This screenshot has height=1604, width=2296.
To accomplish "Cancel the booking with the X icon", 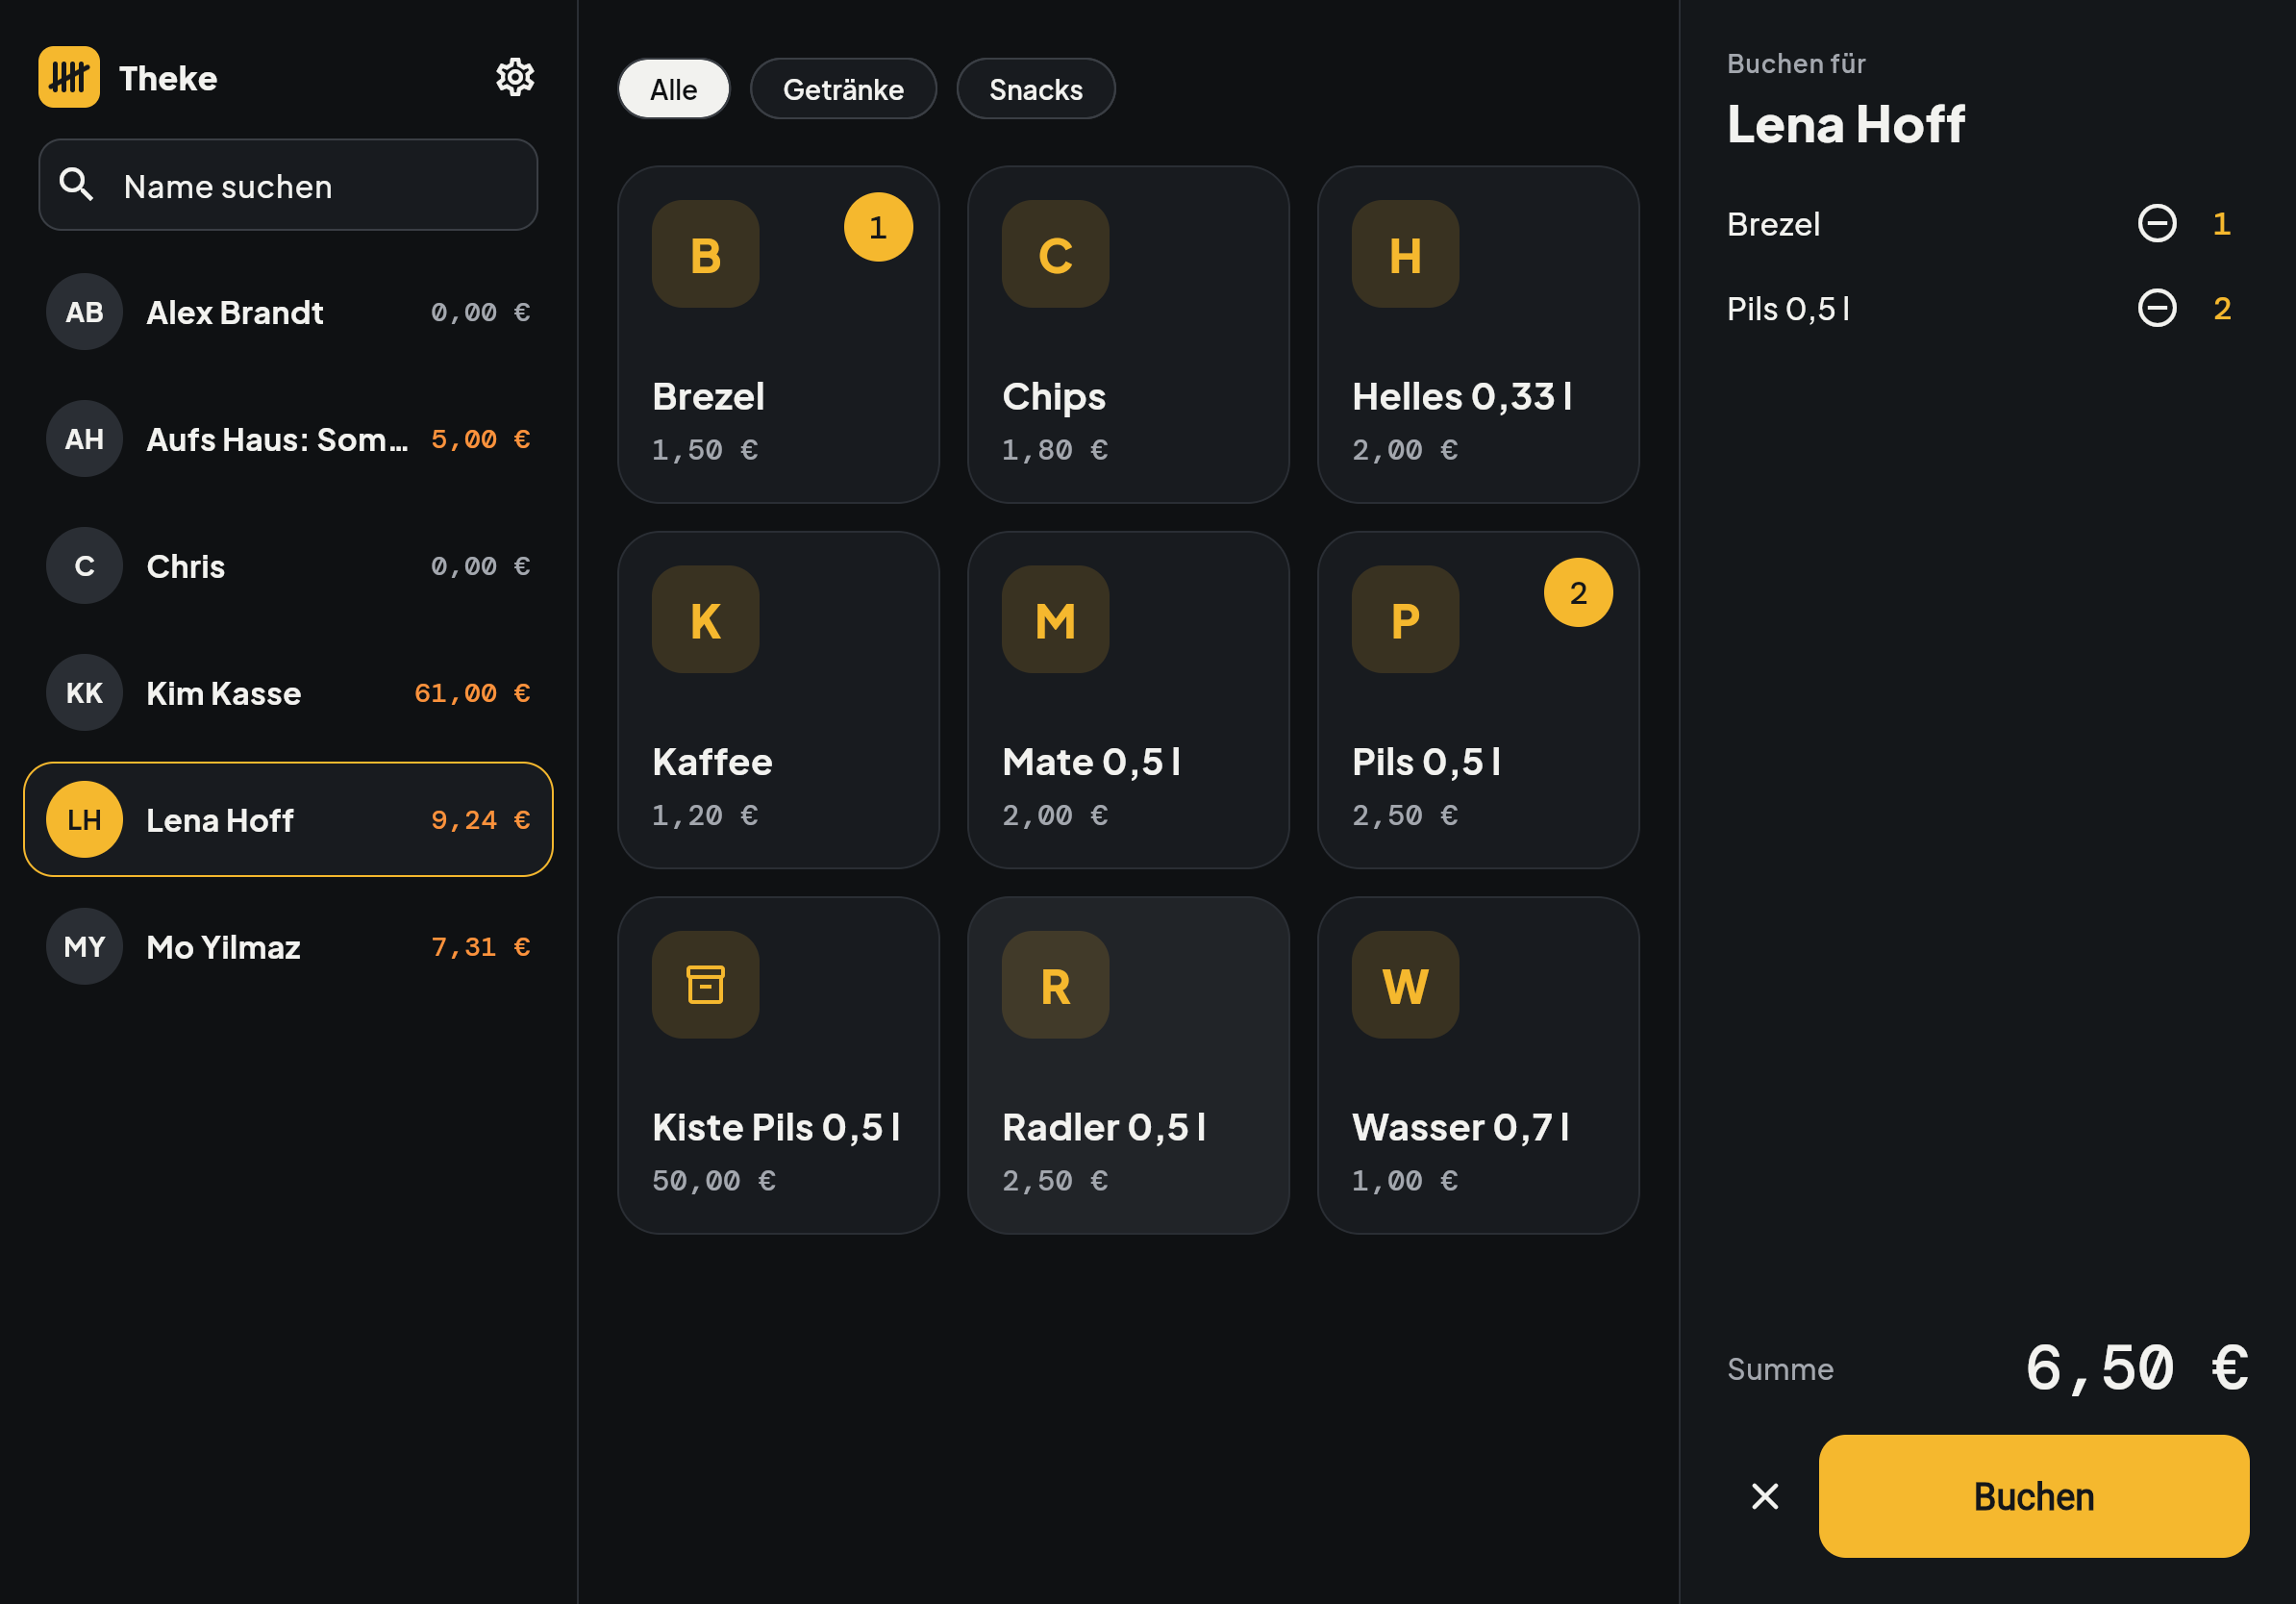I will click(1765, 1496).
